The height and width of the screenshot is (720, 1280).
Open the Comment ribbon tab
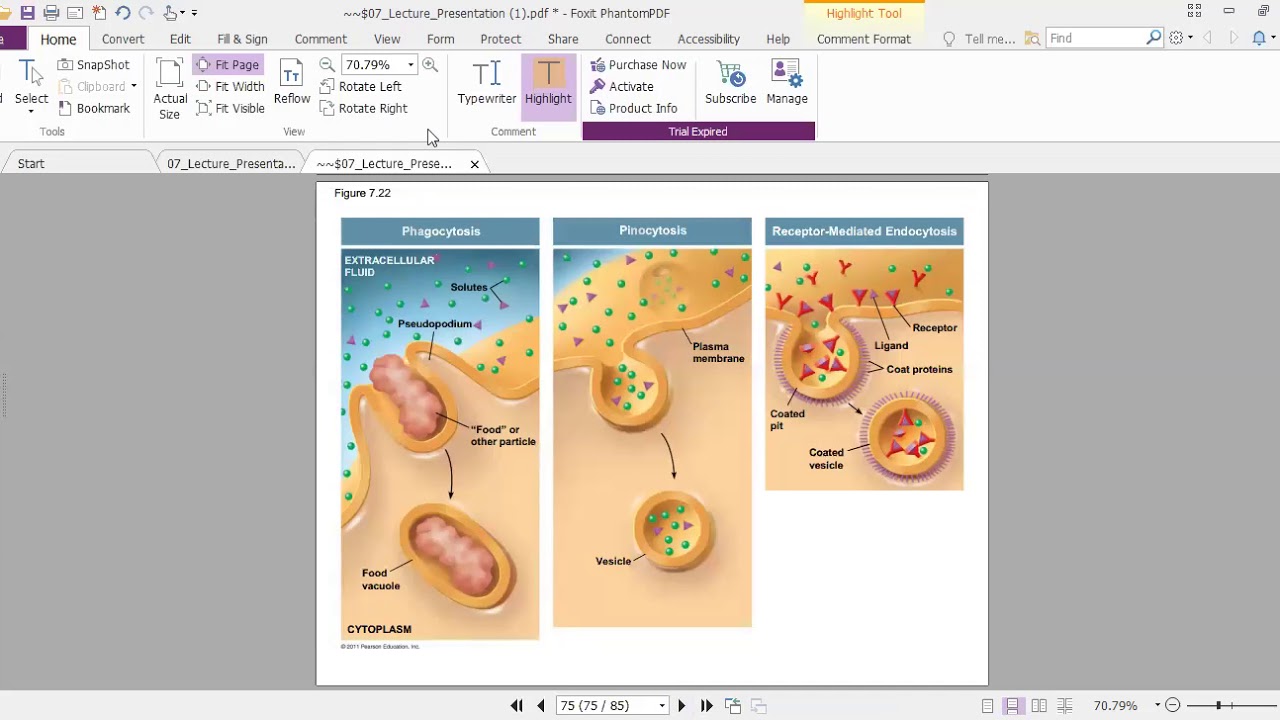coord(321,39)
